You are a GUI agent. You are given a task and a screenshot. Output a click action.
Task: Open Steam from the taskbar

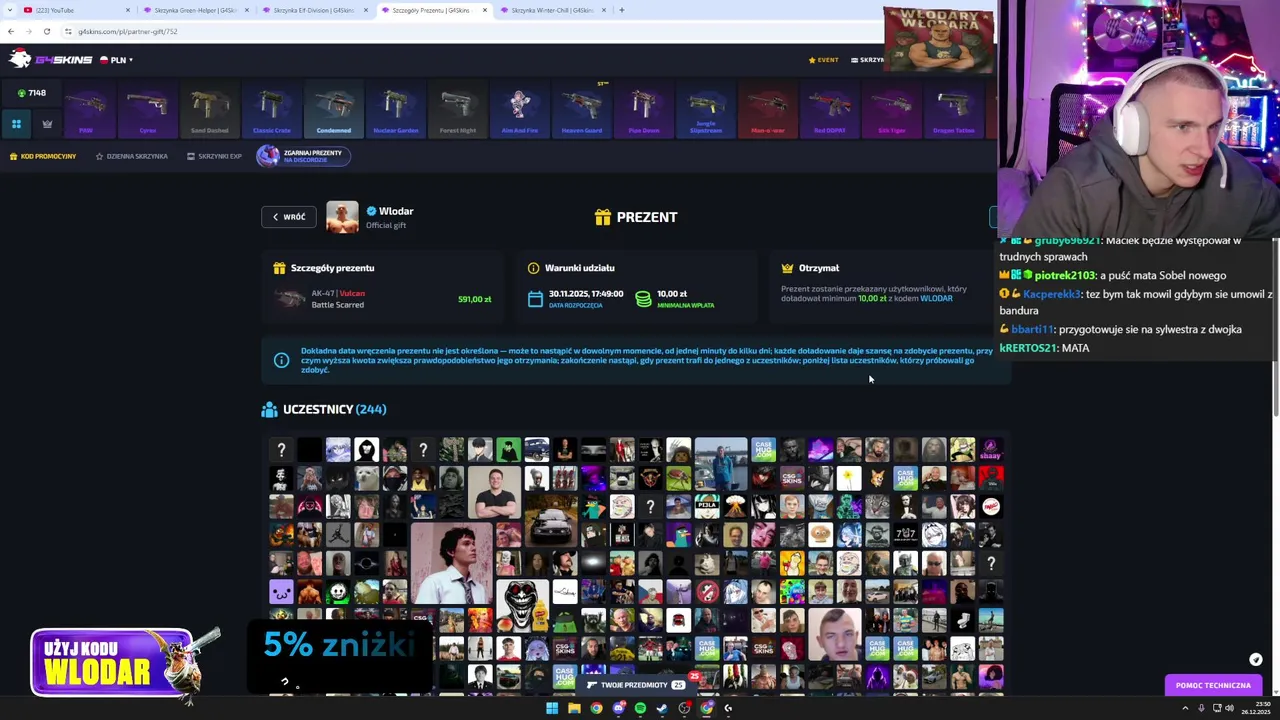pos(662,708)
